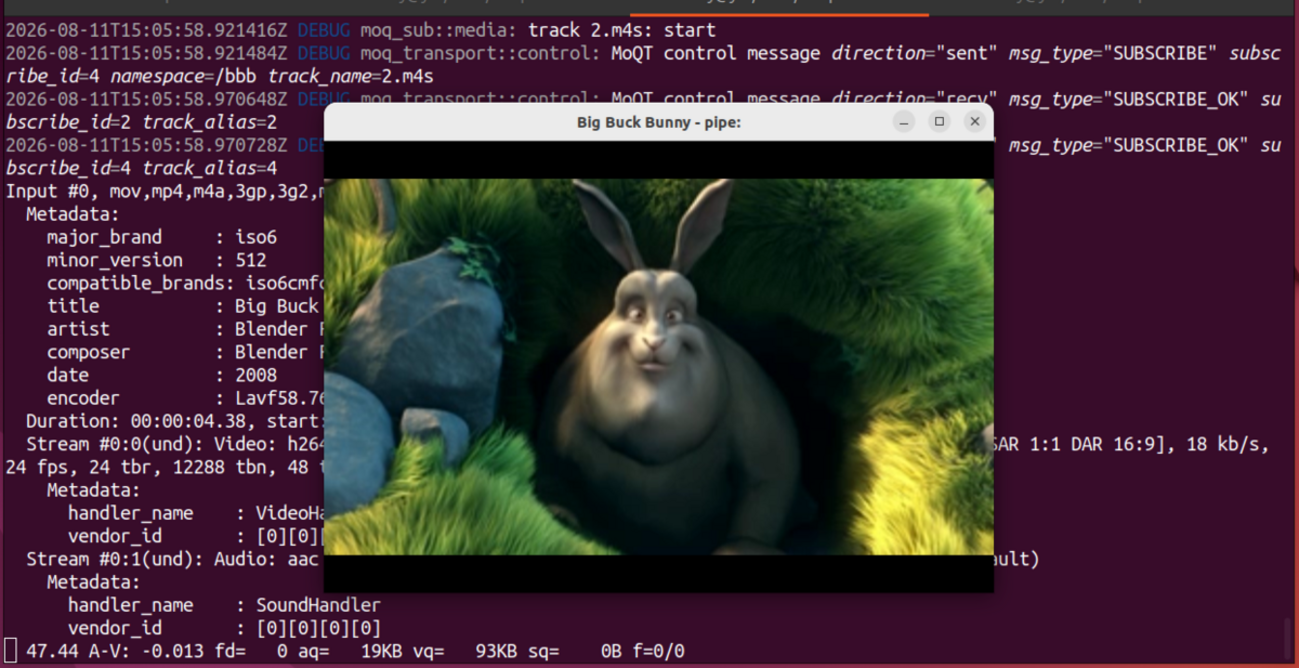
Task: Click 'track_alias=4' in the terminal
Action: (x=209, y=168)
